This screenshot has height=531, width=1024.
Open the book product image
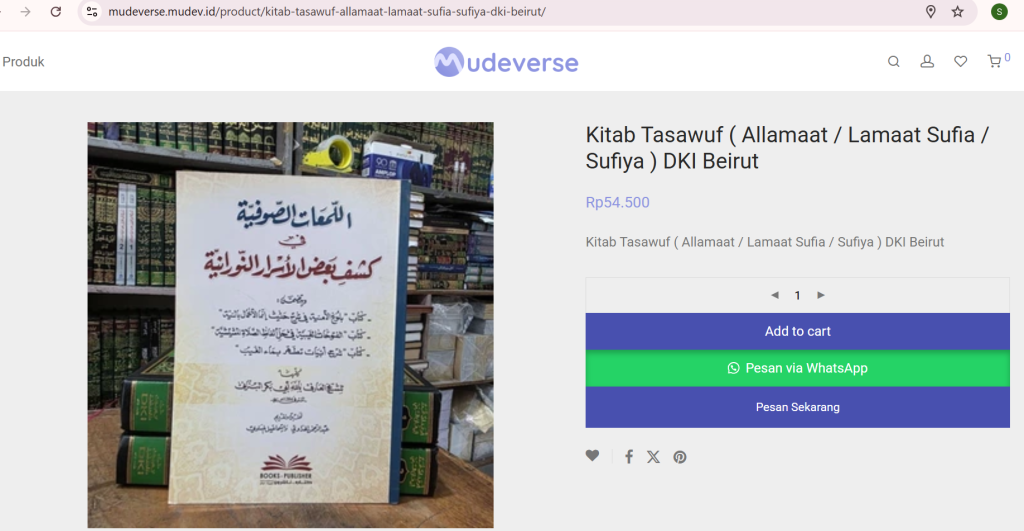tap(291, 325)
